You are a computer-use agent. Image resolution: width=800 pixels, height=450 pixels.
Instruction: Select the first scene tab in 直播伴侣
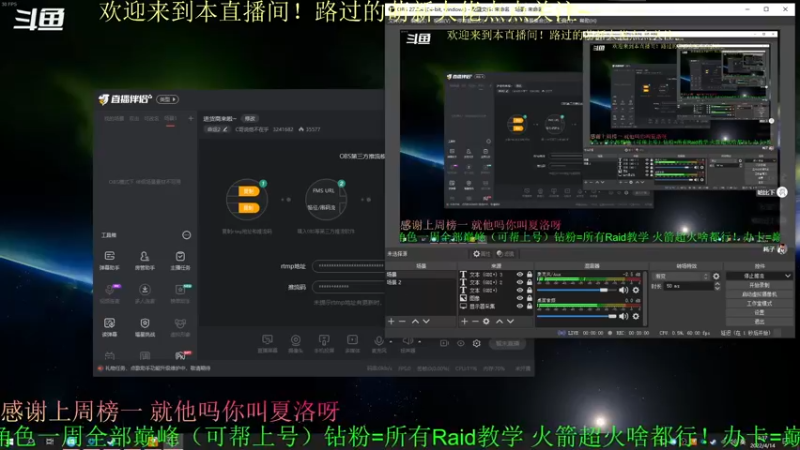pyautogui.click(x=114, y=118)
